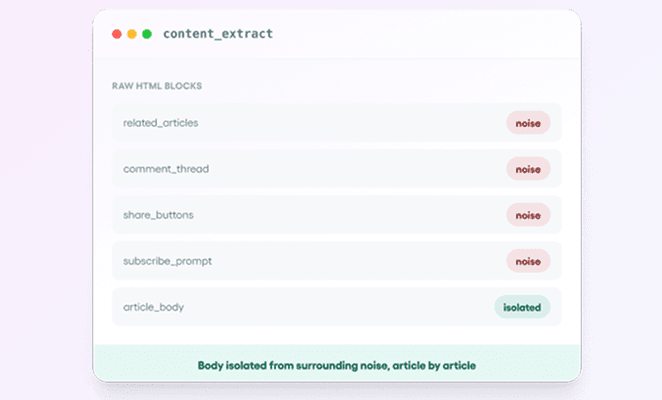This screenshot has width=662, height=400.
Task: Select the article_body row
Action: [x=336, y=307]
